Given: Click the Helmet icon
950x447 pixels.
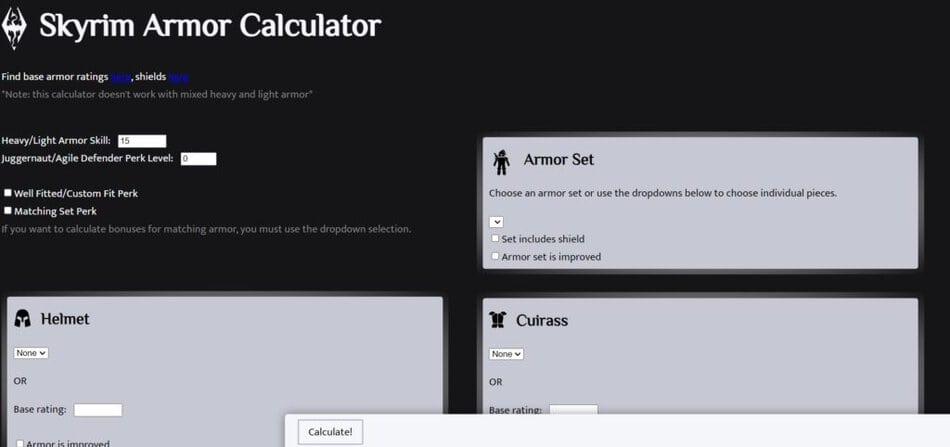Looking at the screenshot, I should 22,319.
